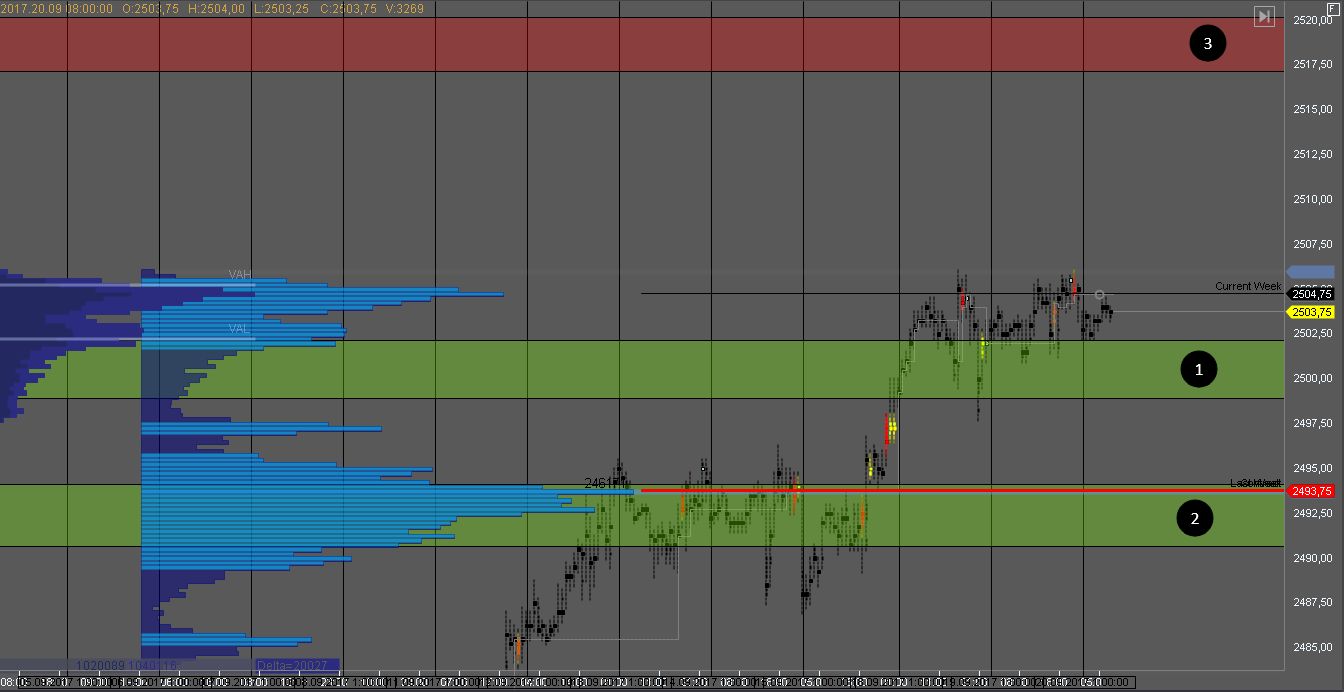Select the red 2493,75 price tag
Image resolution: width=1344 pixels, height=692 pixels.
click(x=1311, y=491)
